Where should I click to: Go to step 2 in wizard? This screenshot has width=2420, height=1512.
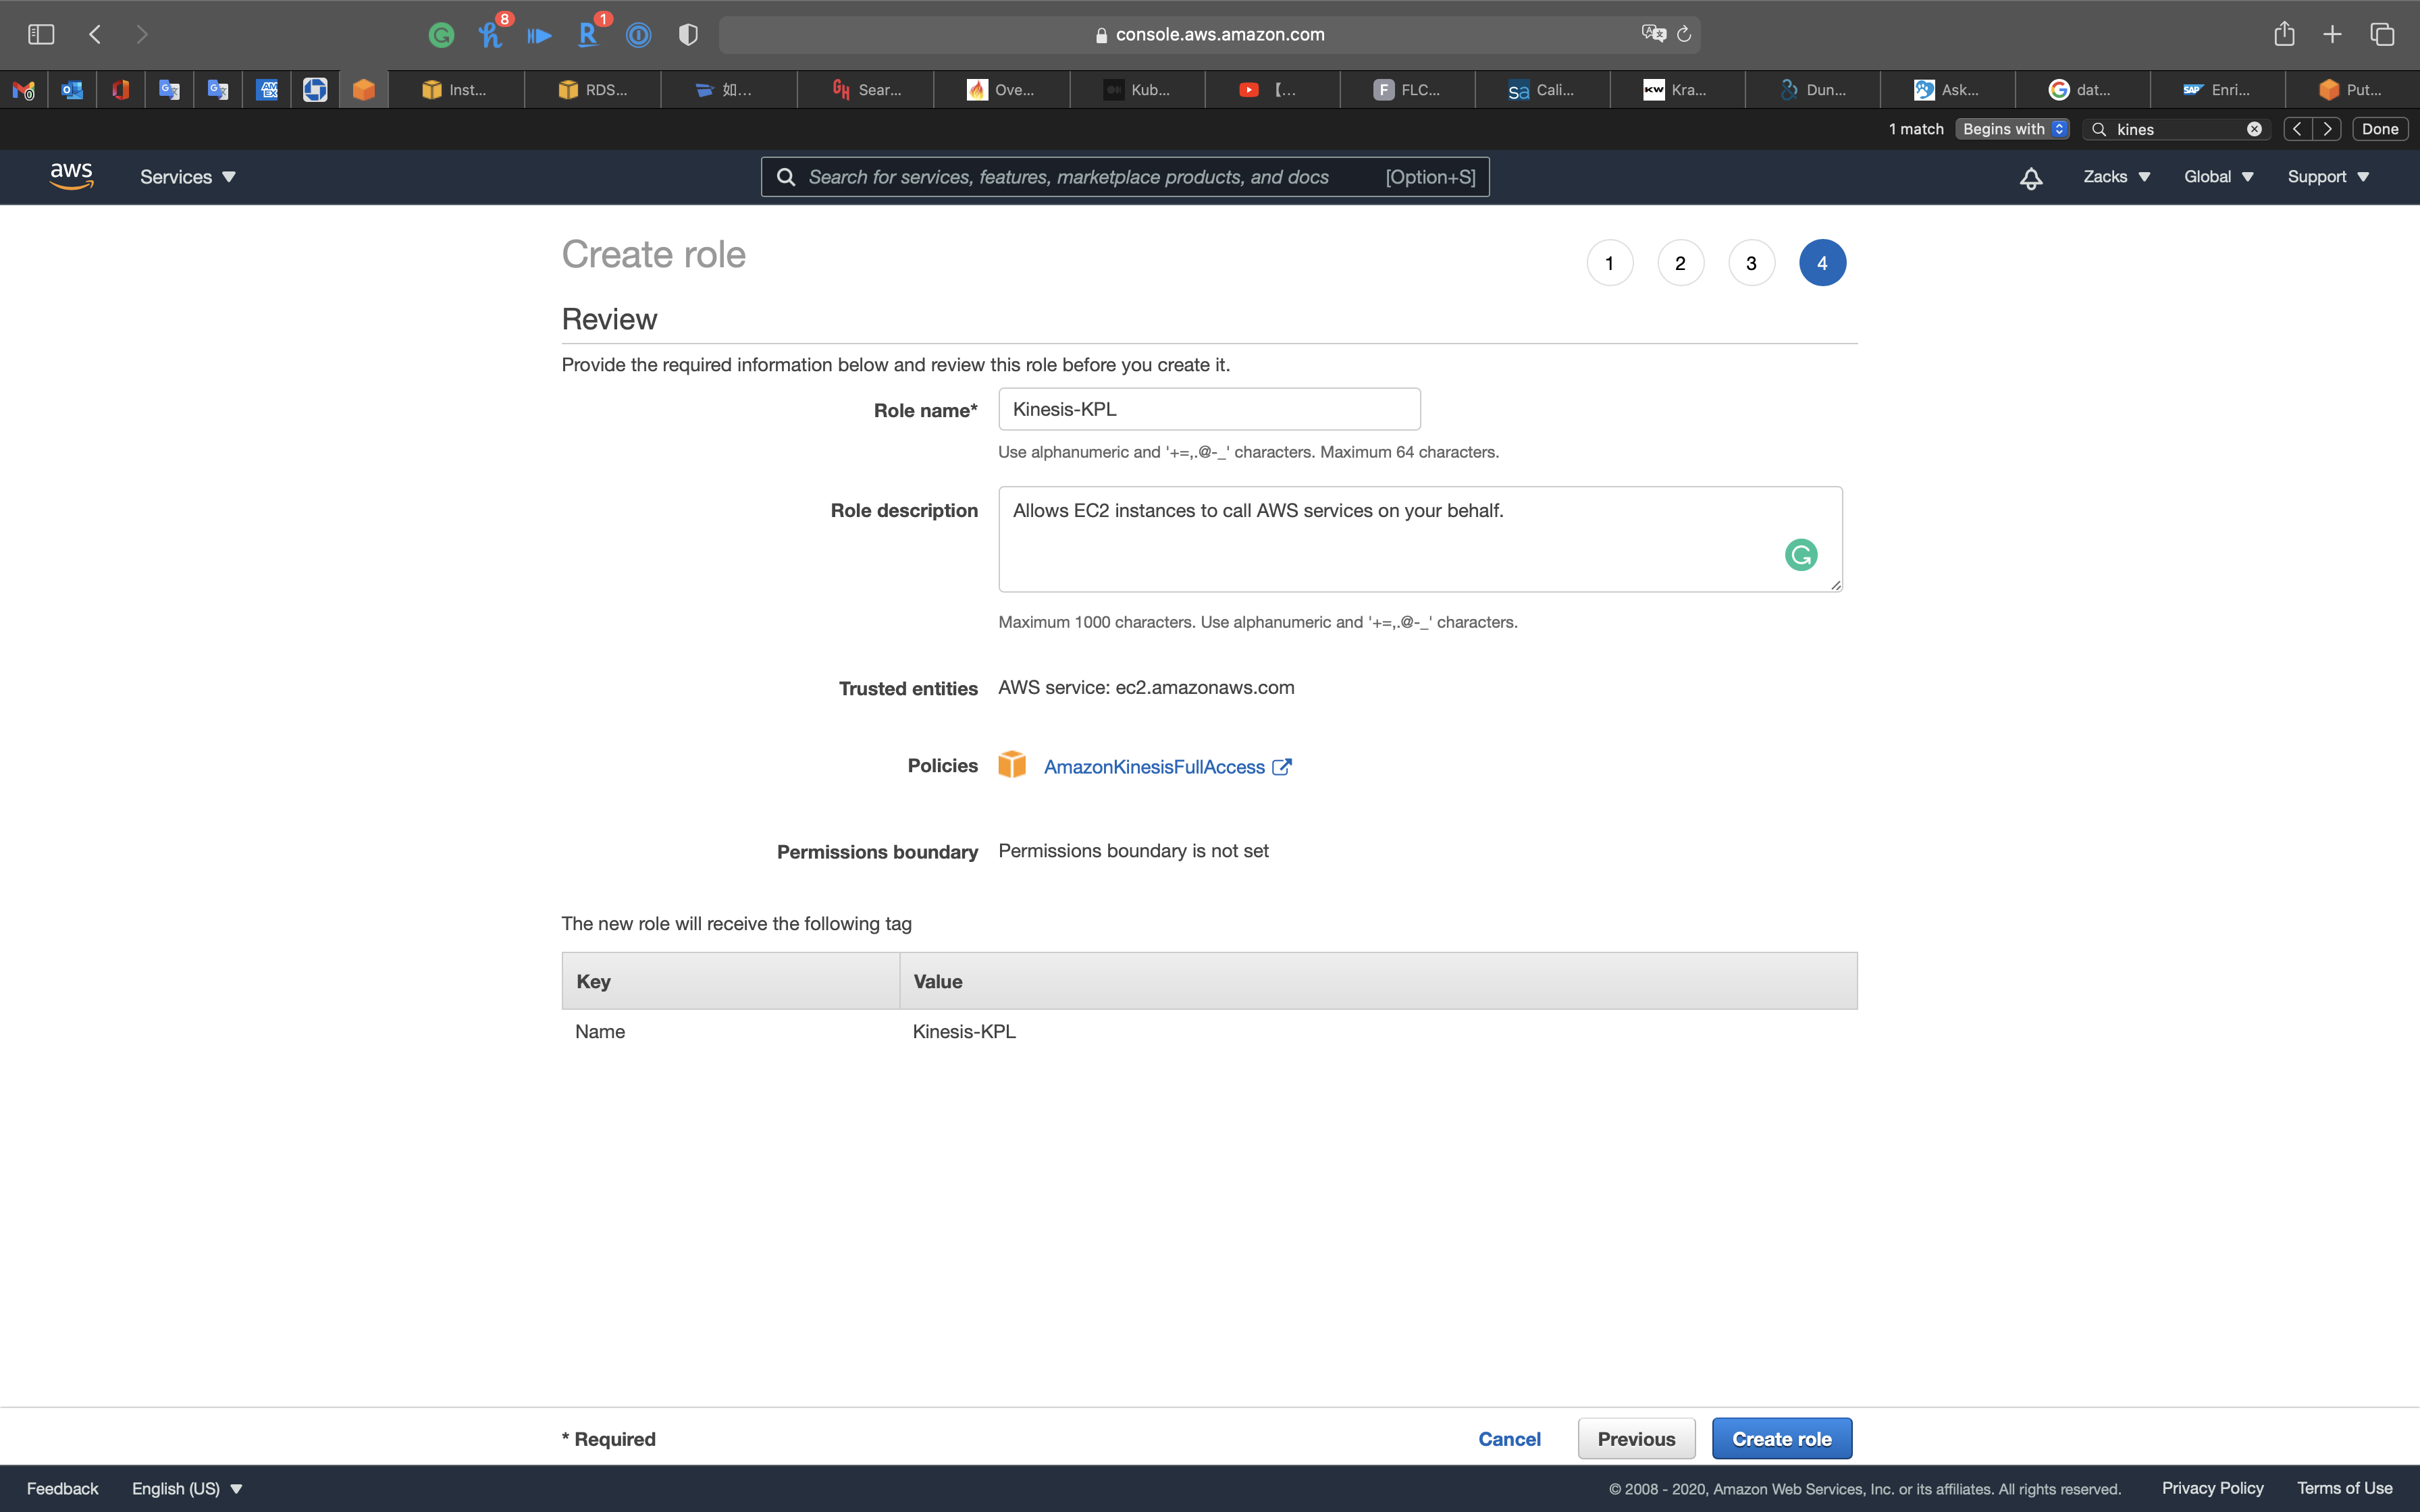click(x=1680, y=263)
